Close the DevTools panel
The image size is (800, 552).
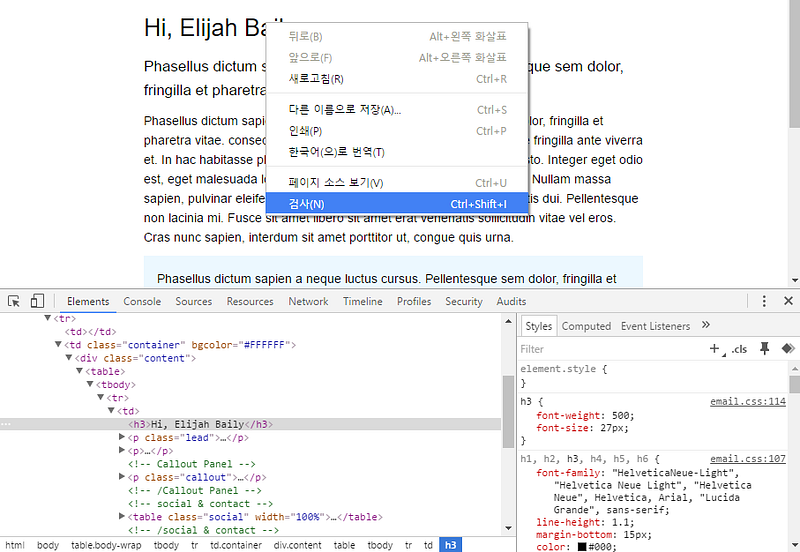pos(788,301)
